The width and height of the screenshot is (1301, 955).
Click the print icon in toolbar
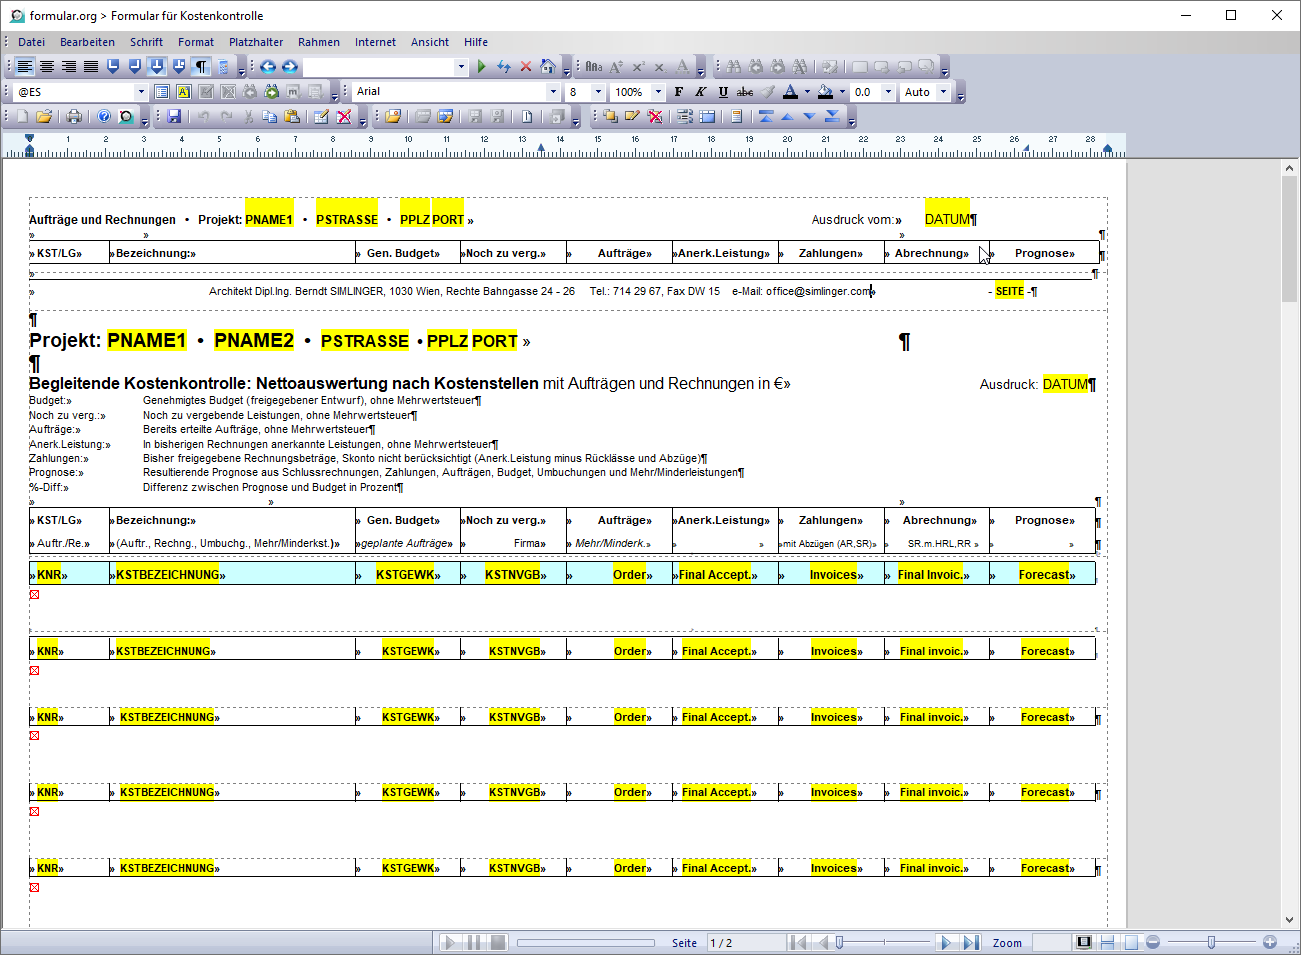pos(74,117)
